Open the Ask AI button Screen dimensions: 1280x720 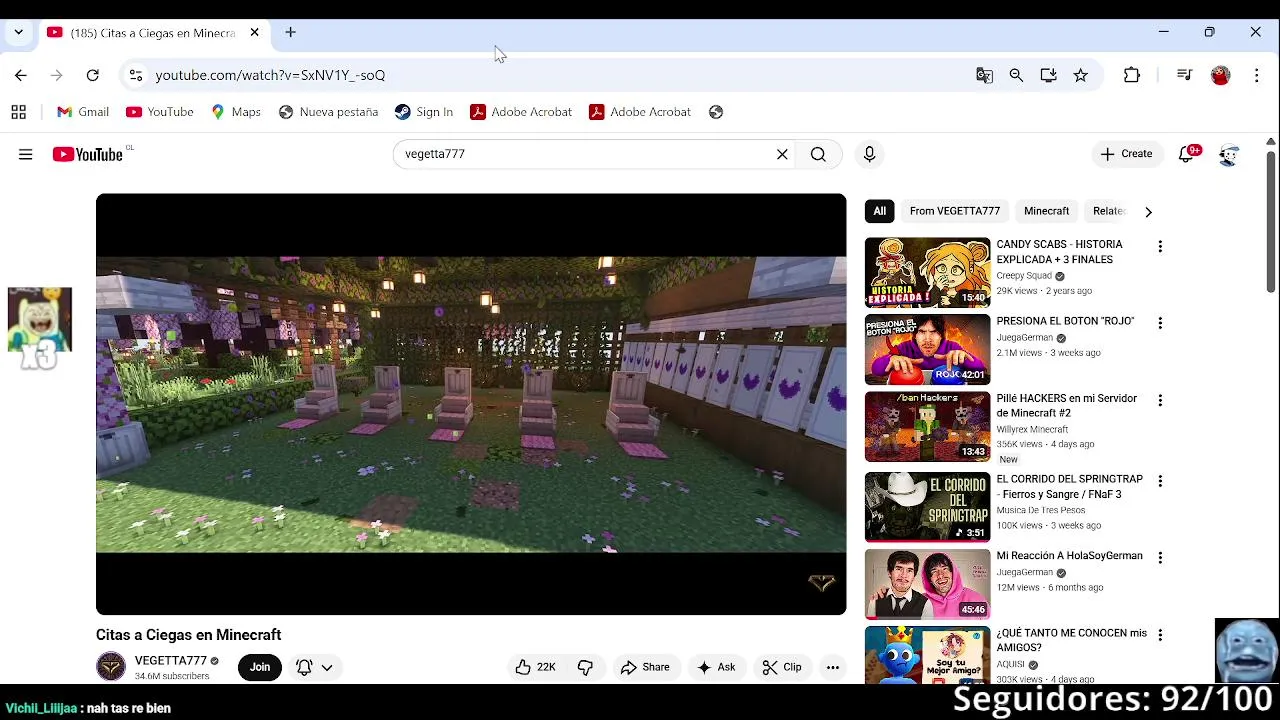(716, 667)
